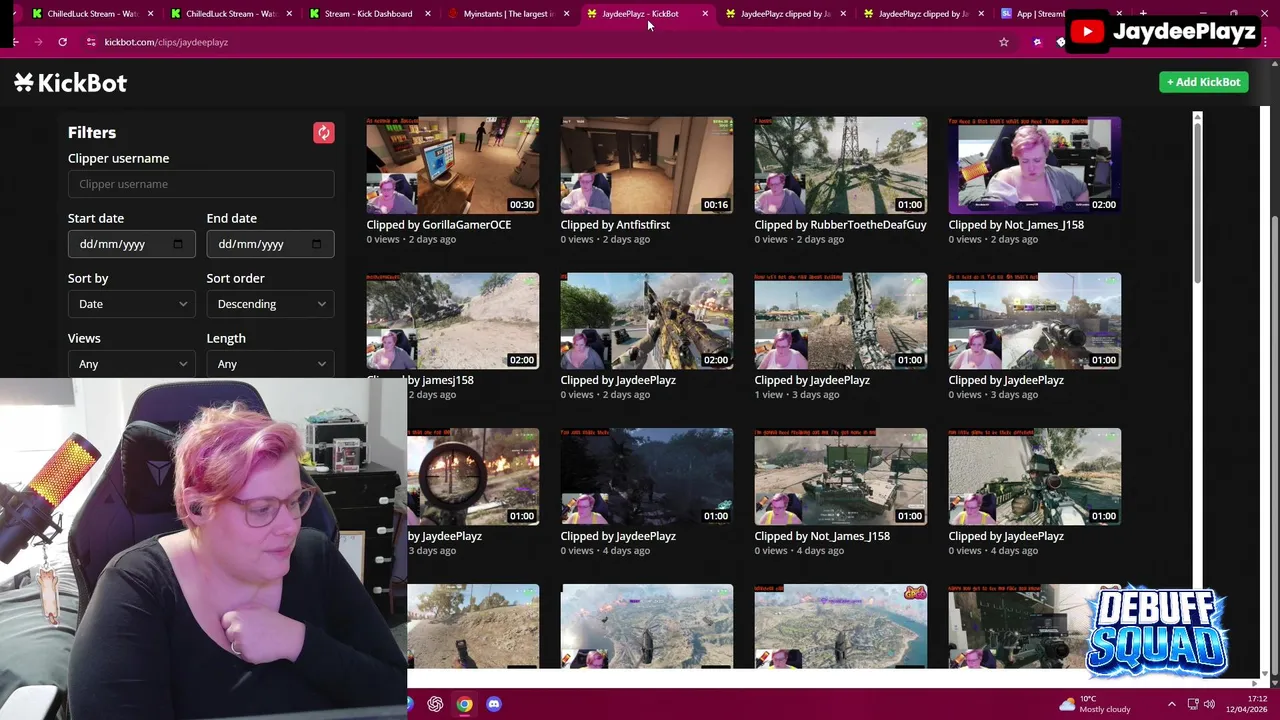This screenshot has height=720, width=1280.
Task: Reload the page with the browser refresh icon
Action: [x=62, y=42]
